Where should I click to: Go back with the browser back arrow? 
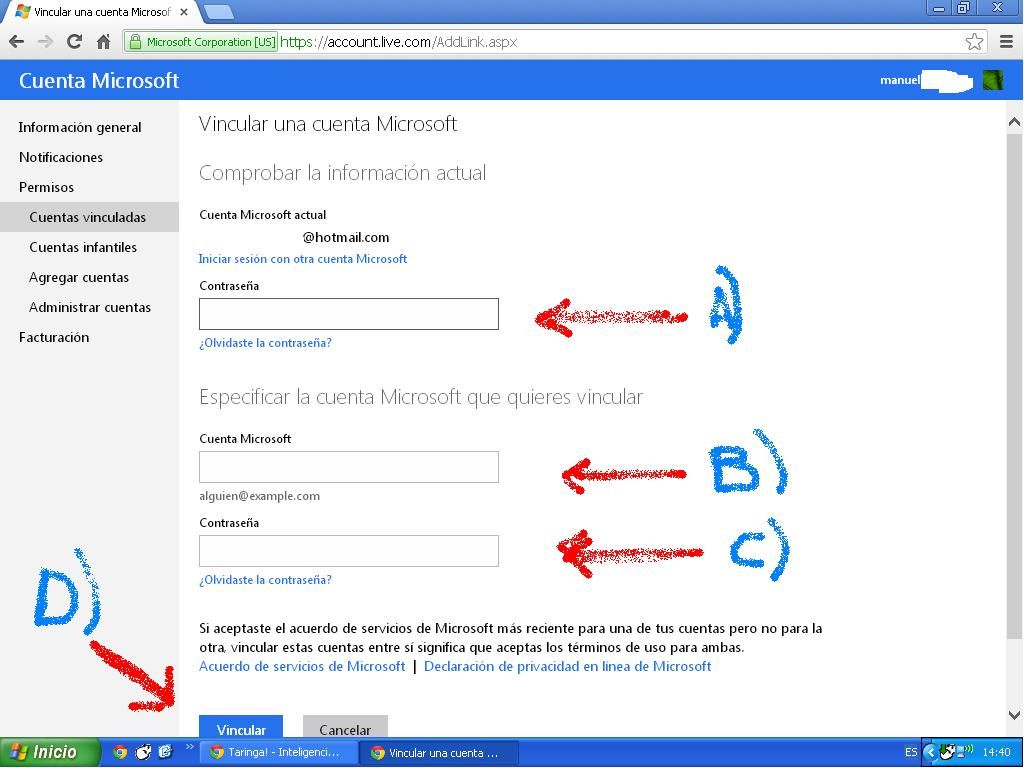16,42
